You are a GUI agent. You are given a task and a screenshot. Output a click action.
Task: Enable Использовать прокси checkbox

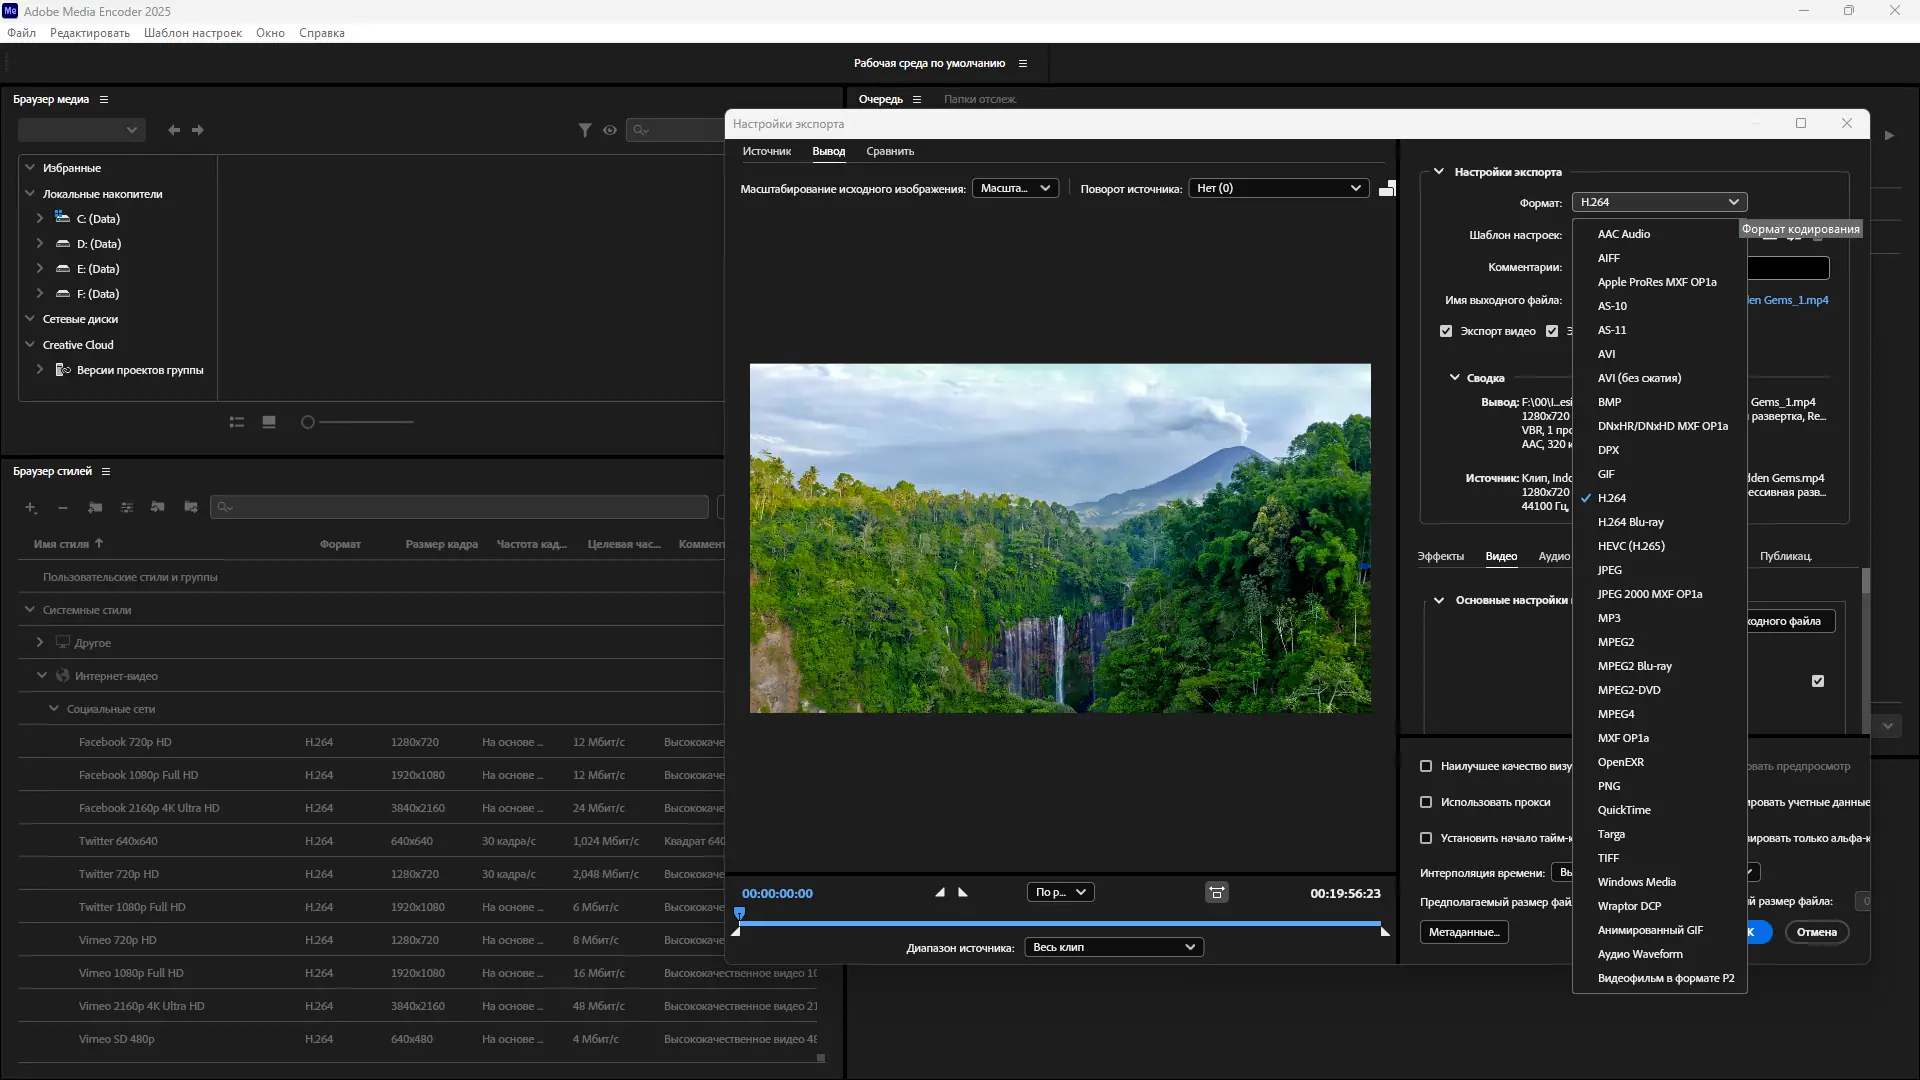point(1426,802)
